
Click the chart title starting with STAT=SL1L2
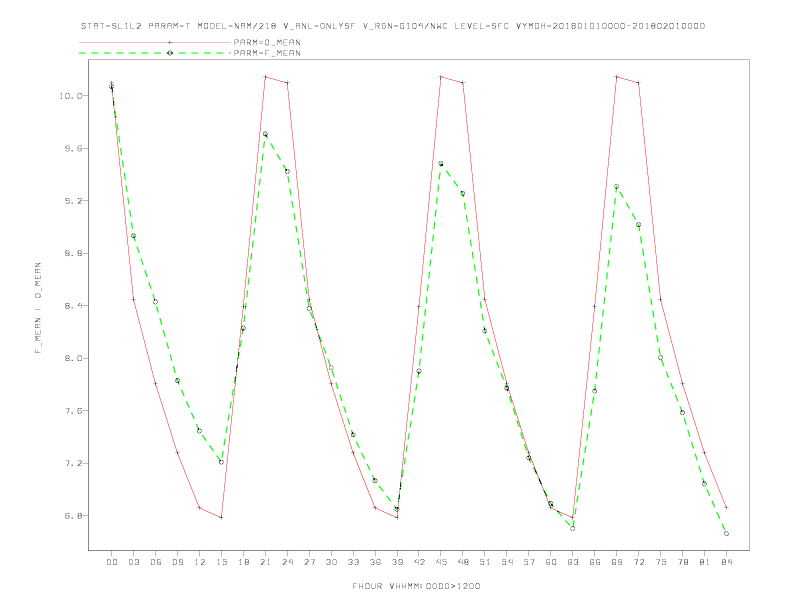click(x=393, y=26)
